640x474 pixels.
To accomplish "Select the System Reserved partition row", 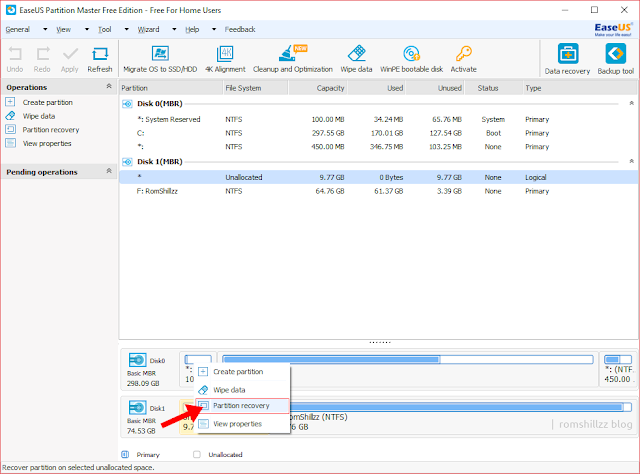I will pyautogui.click(x=378, y=119).
